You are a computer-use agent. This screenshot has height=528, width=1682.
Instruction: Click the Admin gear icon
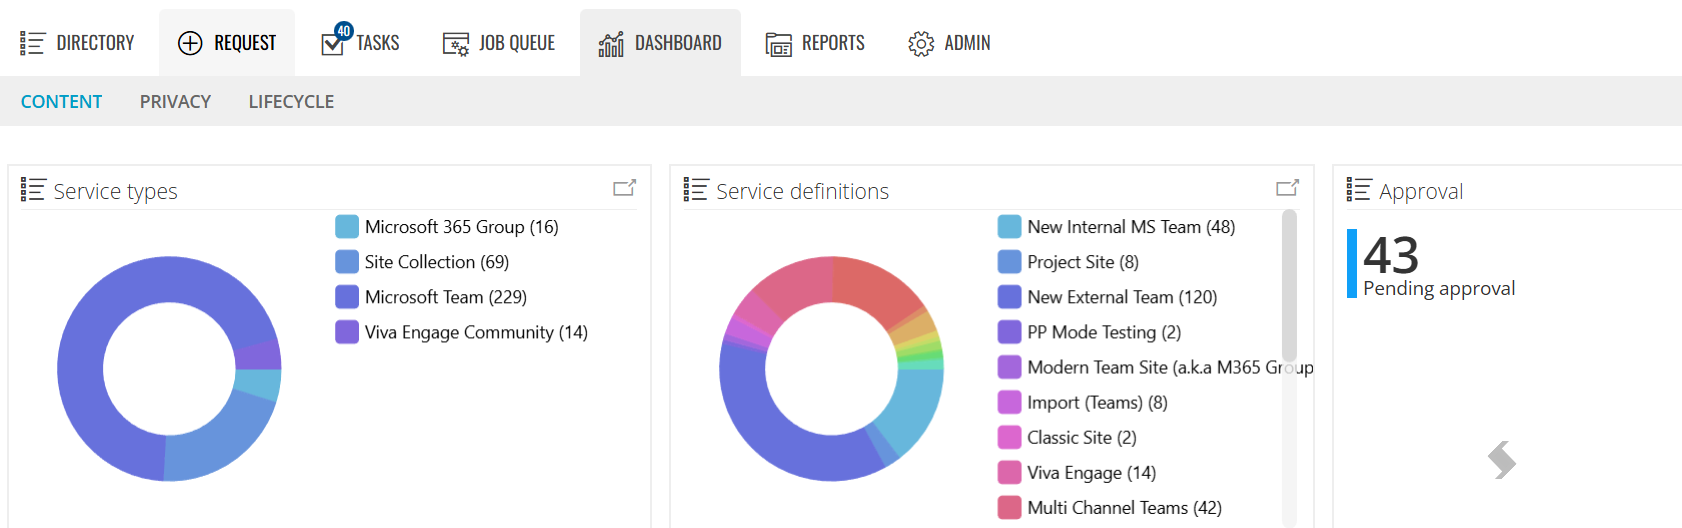click(x=921, y=44)
